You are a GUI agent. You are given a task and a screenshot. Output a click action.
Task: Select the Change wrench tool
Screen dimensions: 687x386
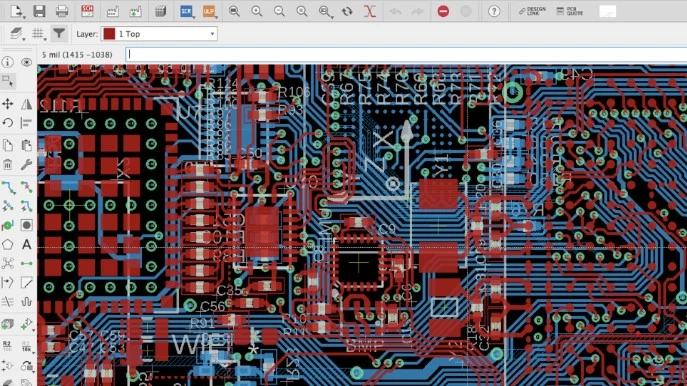point(26,164)
